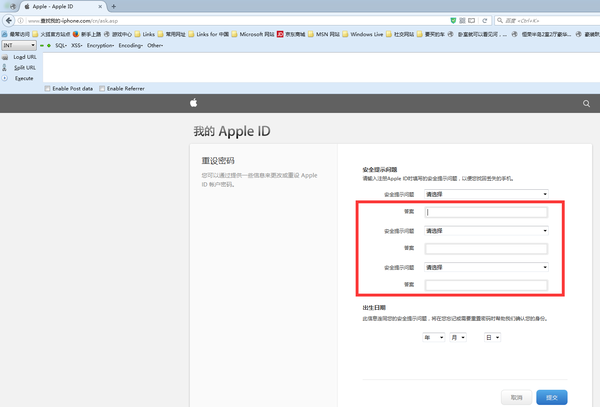
Task: Click the HackBar green minus icon
Action: (x=42, y=46)
